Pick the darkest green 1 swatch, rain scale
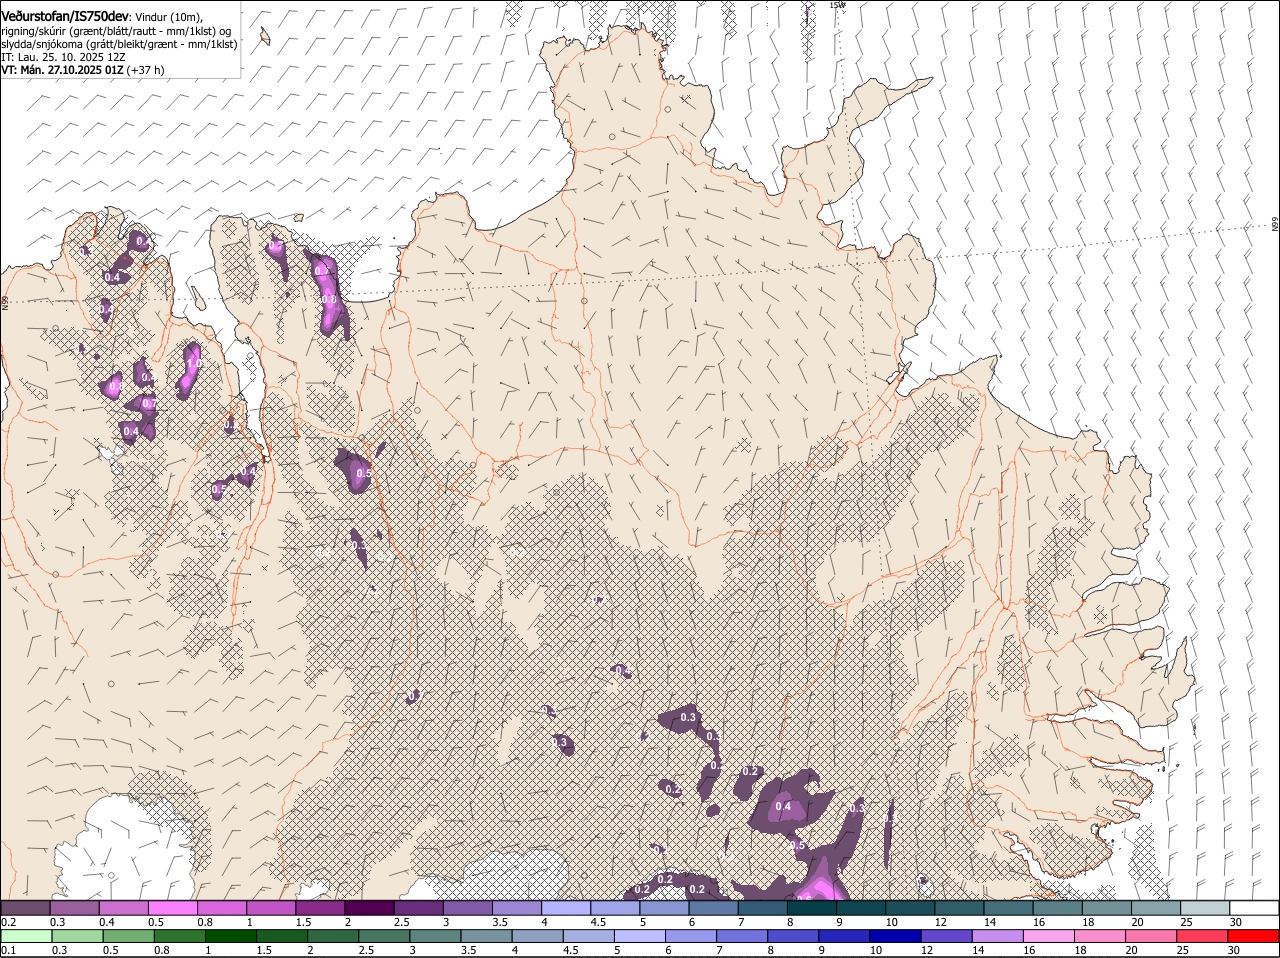Image resolution: width=1280 pixels, height=958 pixels. 232,936
